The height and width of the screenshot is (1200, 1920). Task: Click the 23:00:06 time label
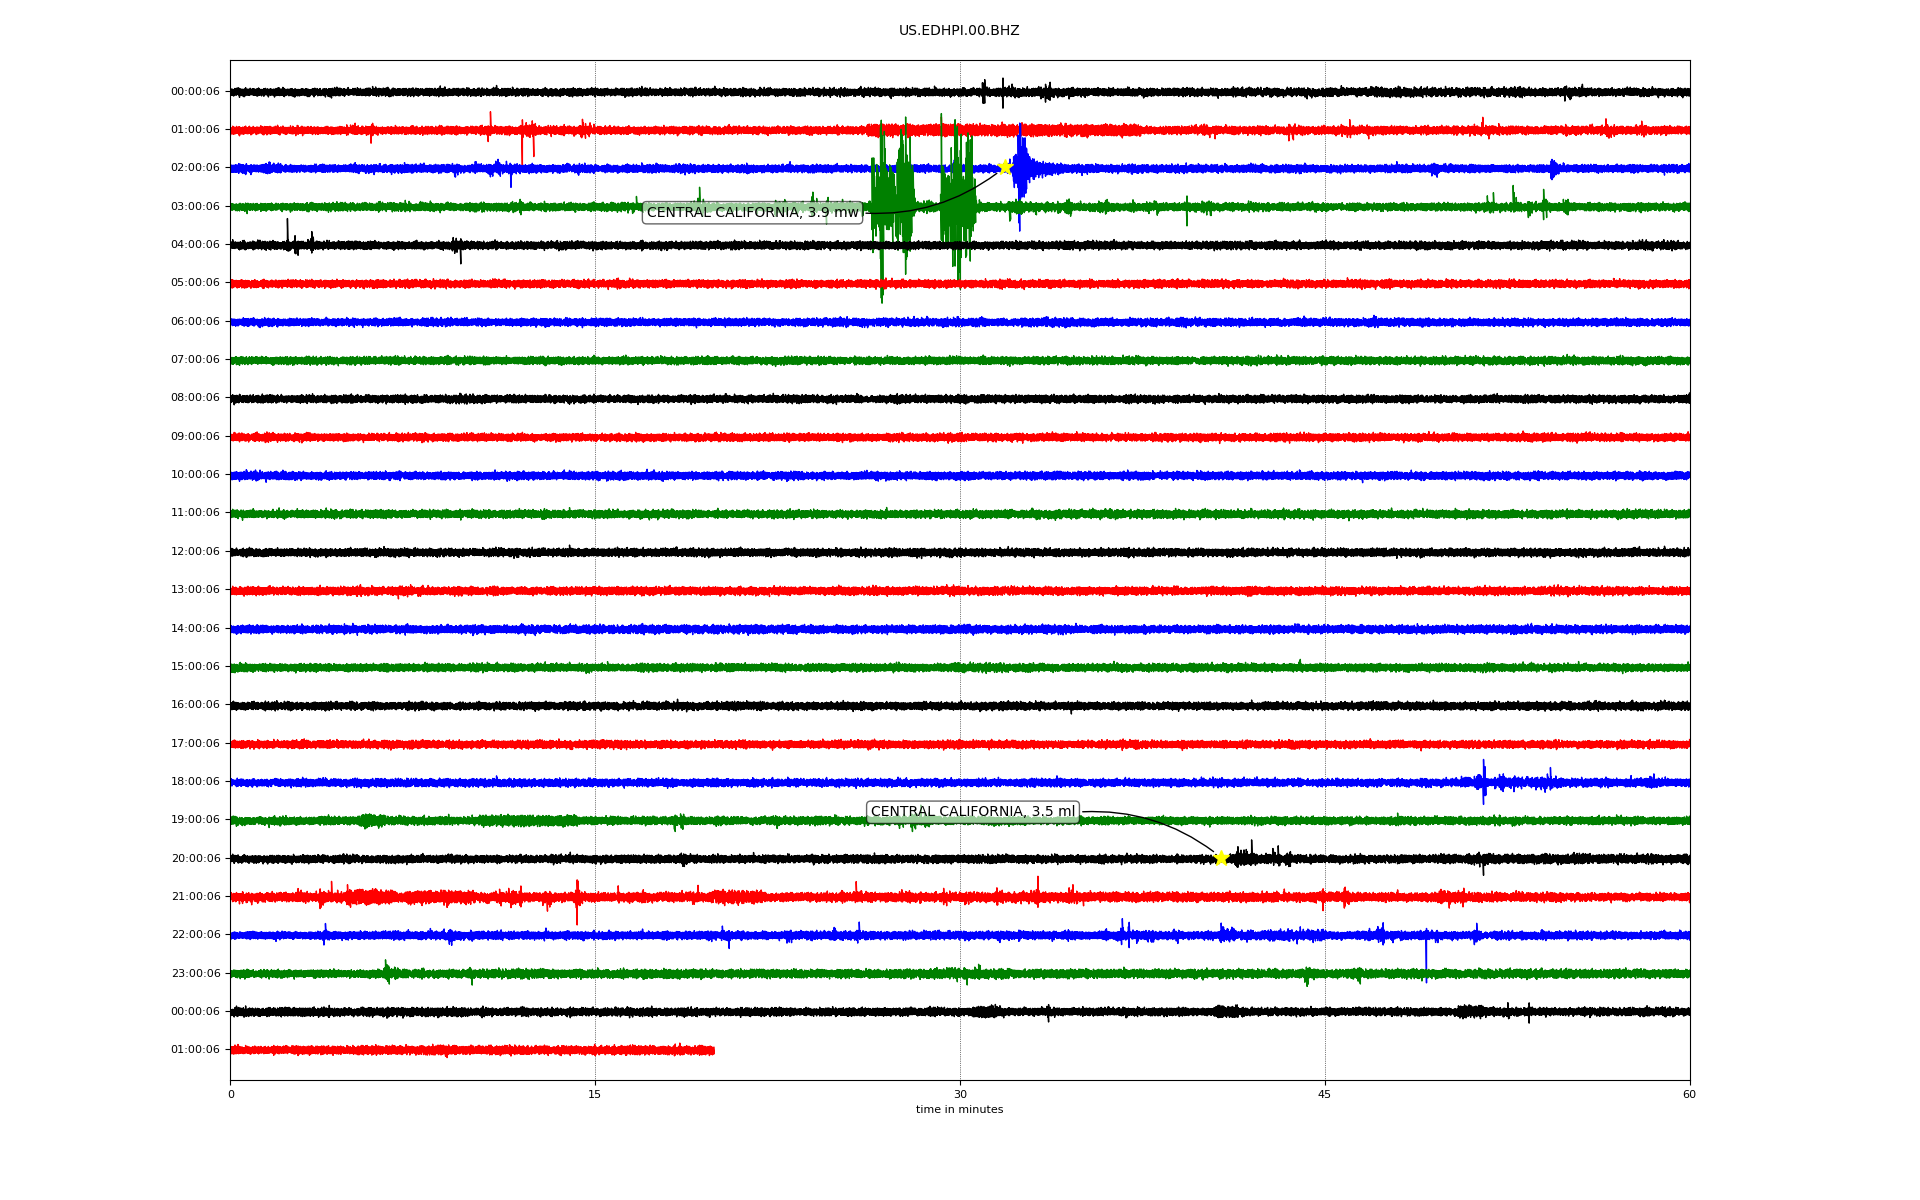click(195, 974)
